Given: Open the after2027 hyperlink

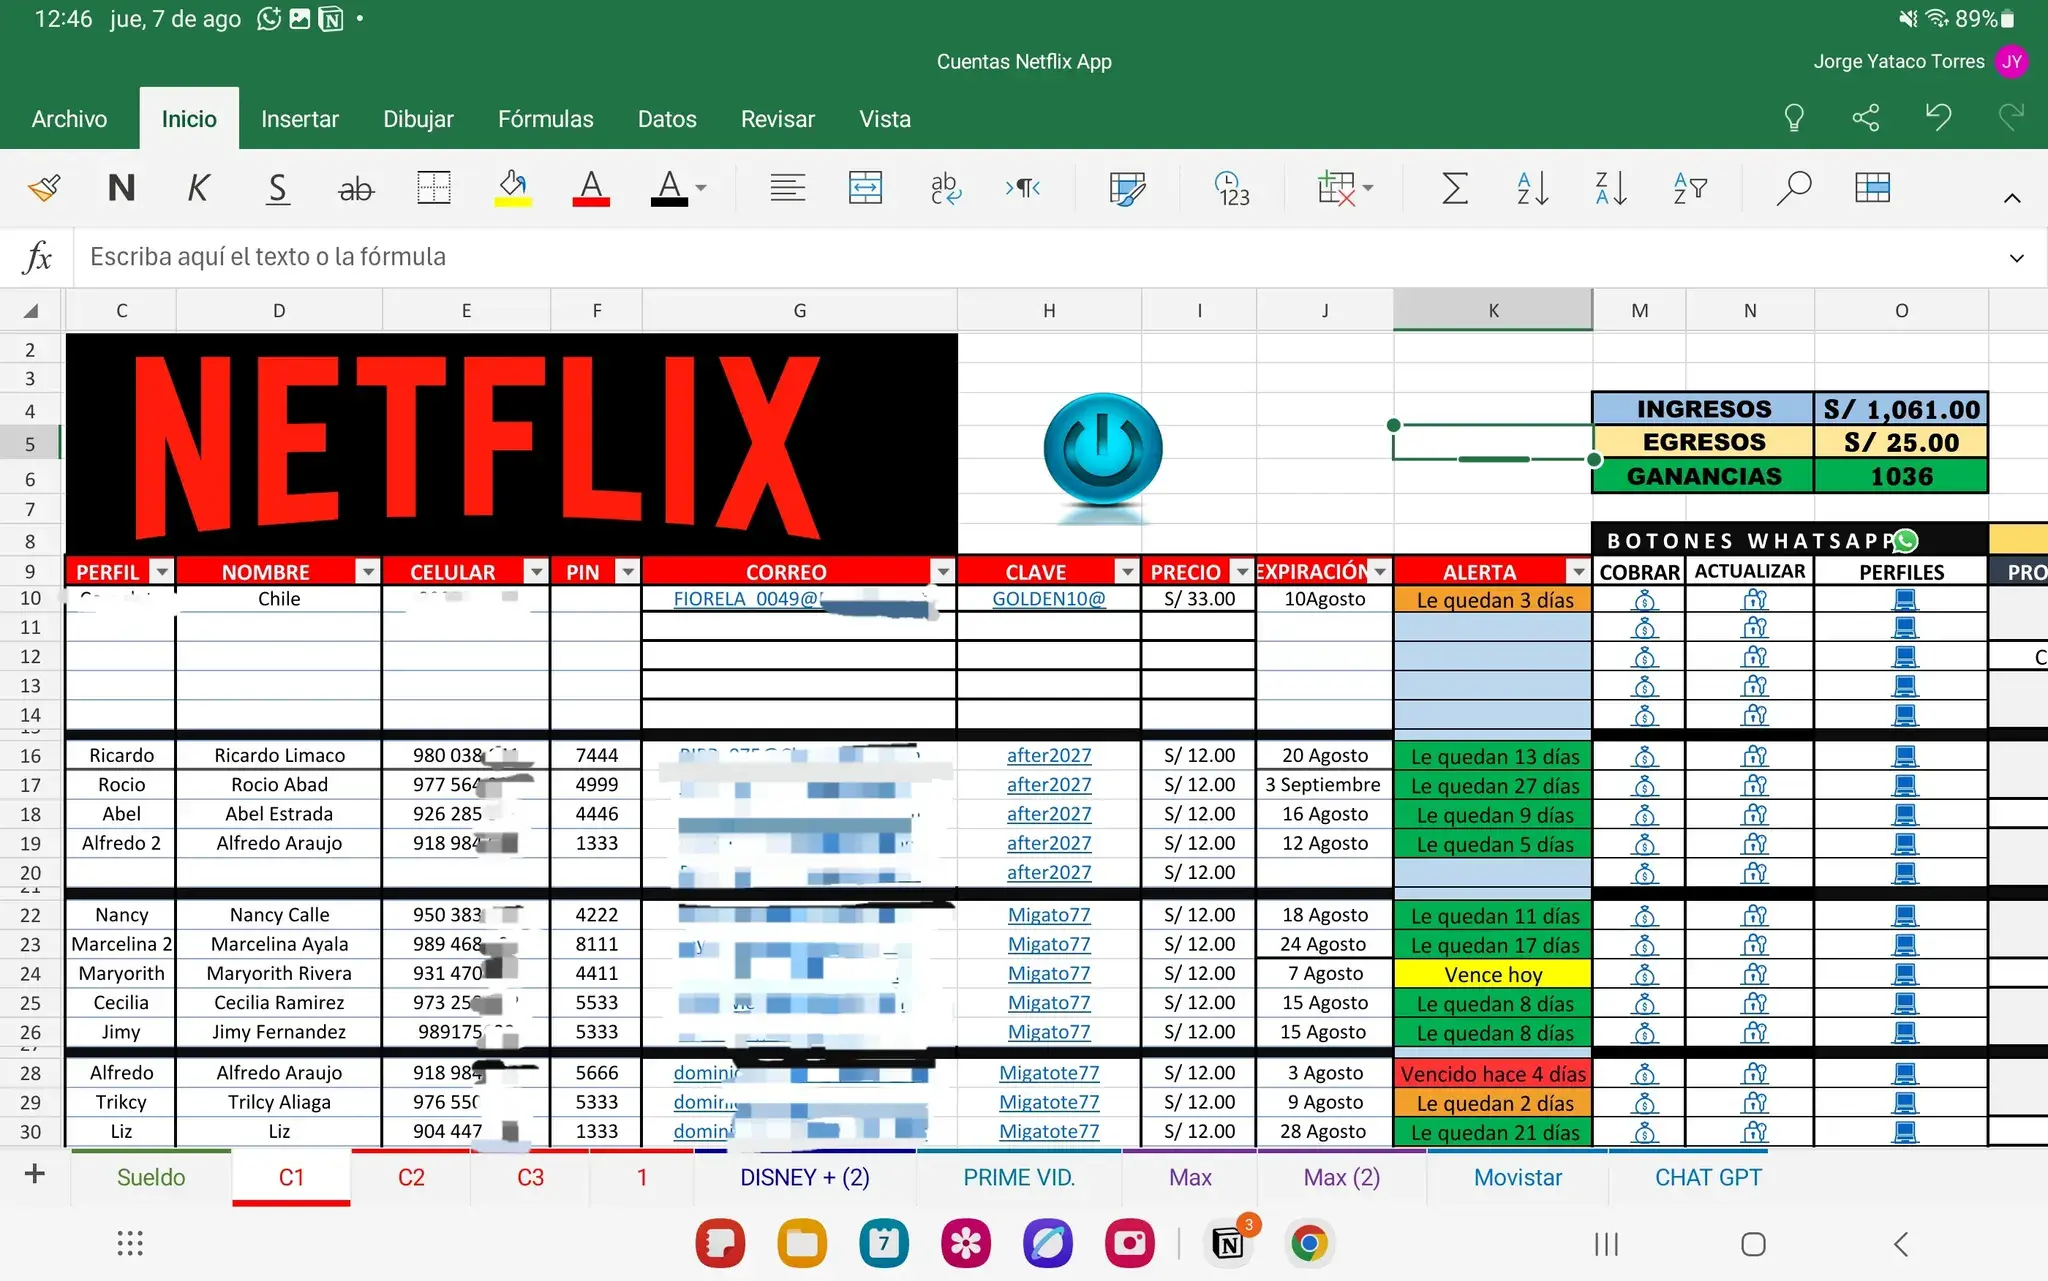Looking at the screenshot, I should (1048, 755).
